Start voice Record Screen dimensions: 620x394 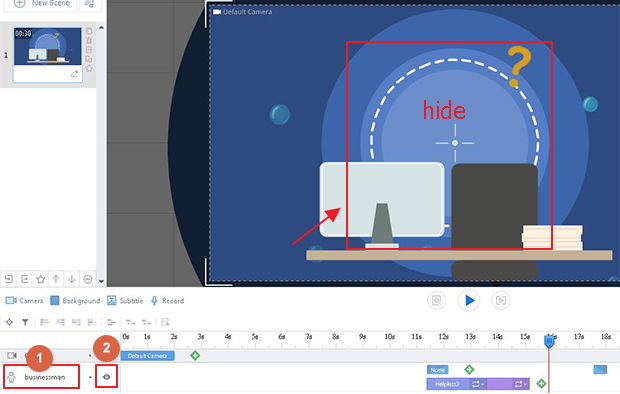click(168, 301)
